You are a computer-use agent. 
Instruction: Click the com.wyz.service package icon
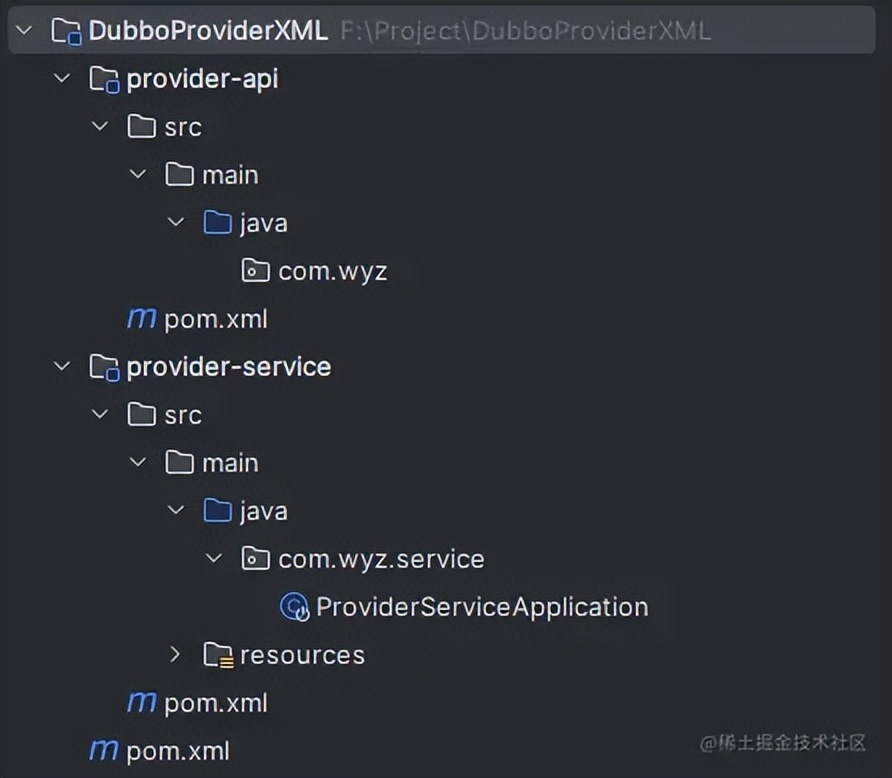(255, 558)
